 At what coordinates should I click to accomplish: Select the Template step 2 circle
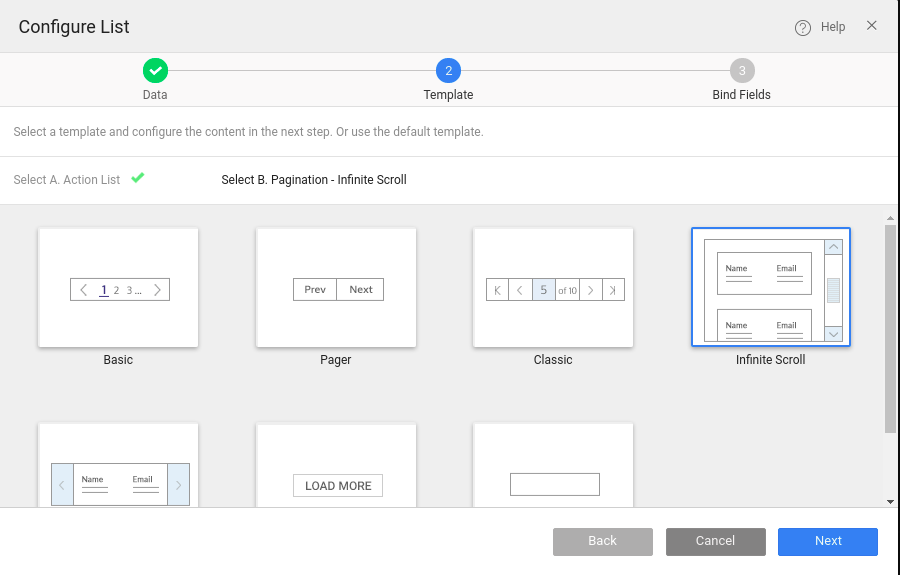click(x=448, y=70)
